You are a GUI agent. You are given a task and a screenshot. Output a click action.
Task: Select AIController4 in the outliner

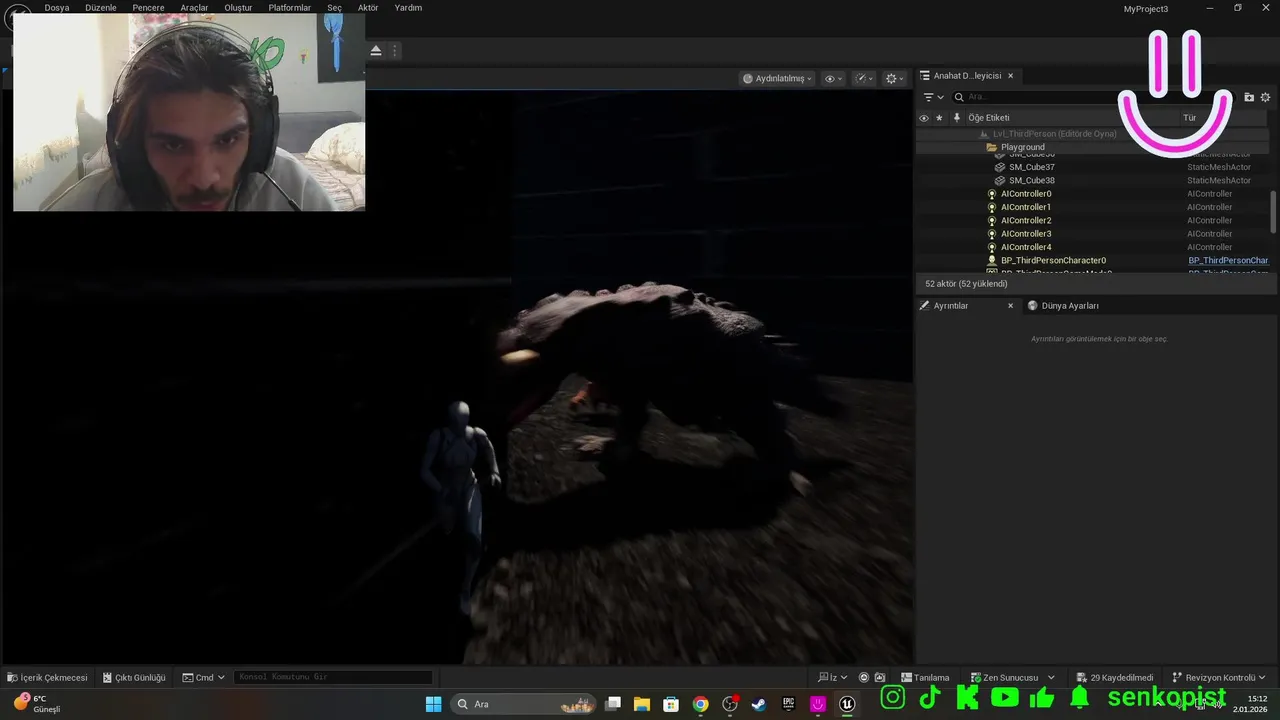click(1026, 247)
